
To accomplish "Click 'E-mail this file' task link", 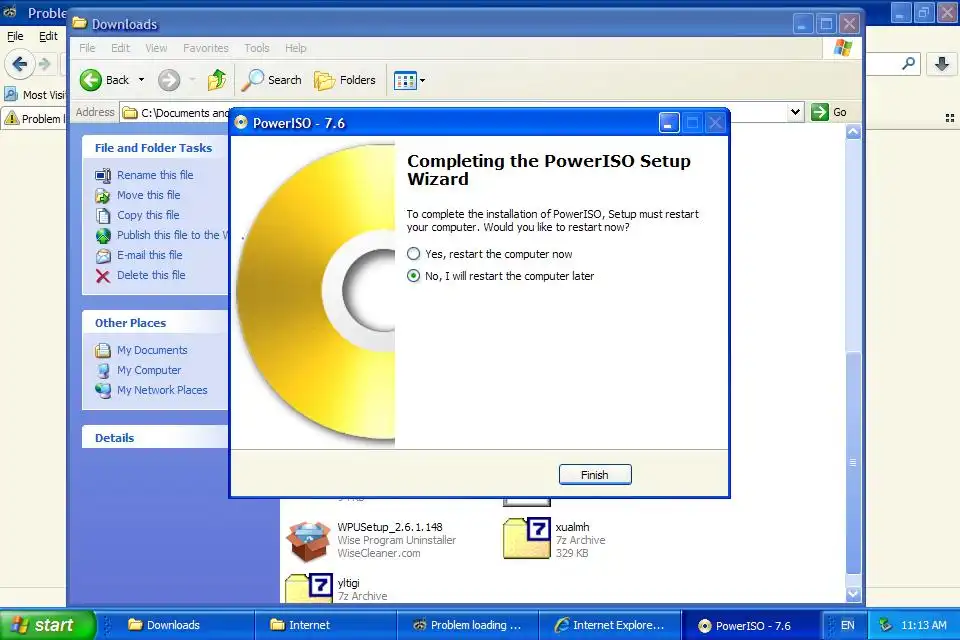I will (149, 255).
